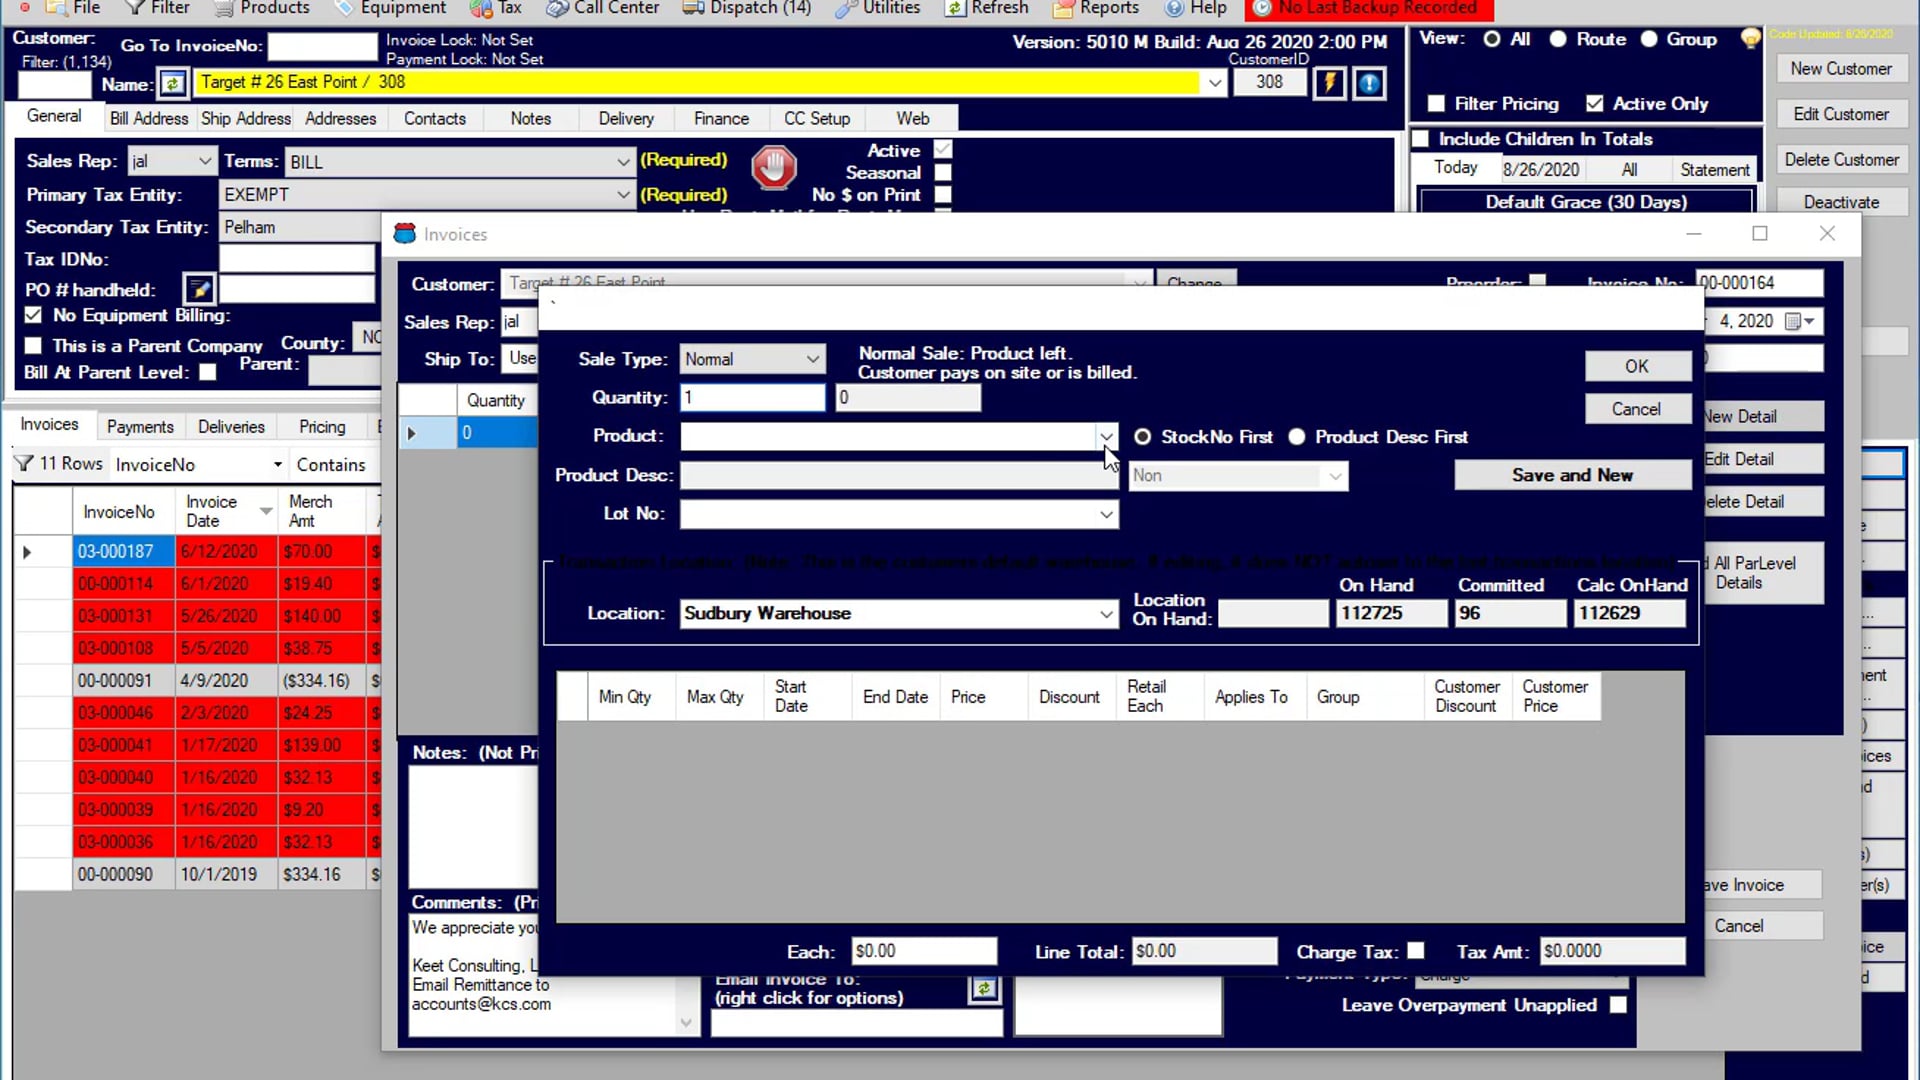
Task: Toggle the Charge Tax checkbox
Action: [1416, 951]
